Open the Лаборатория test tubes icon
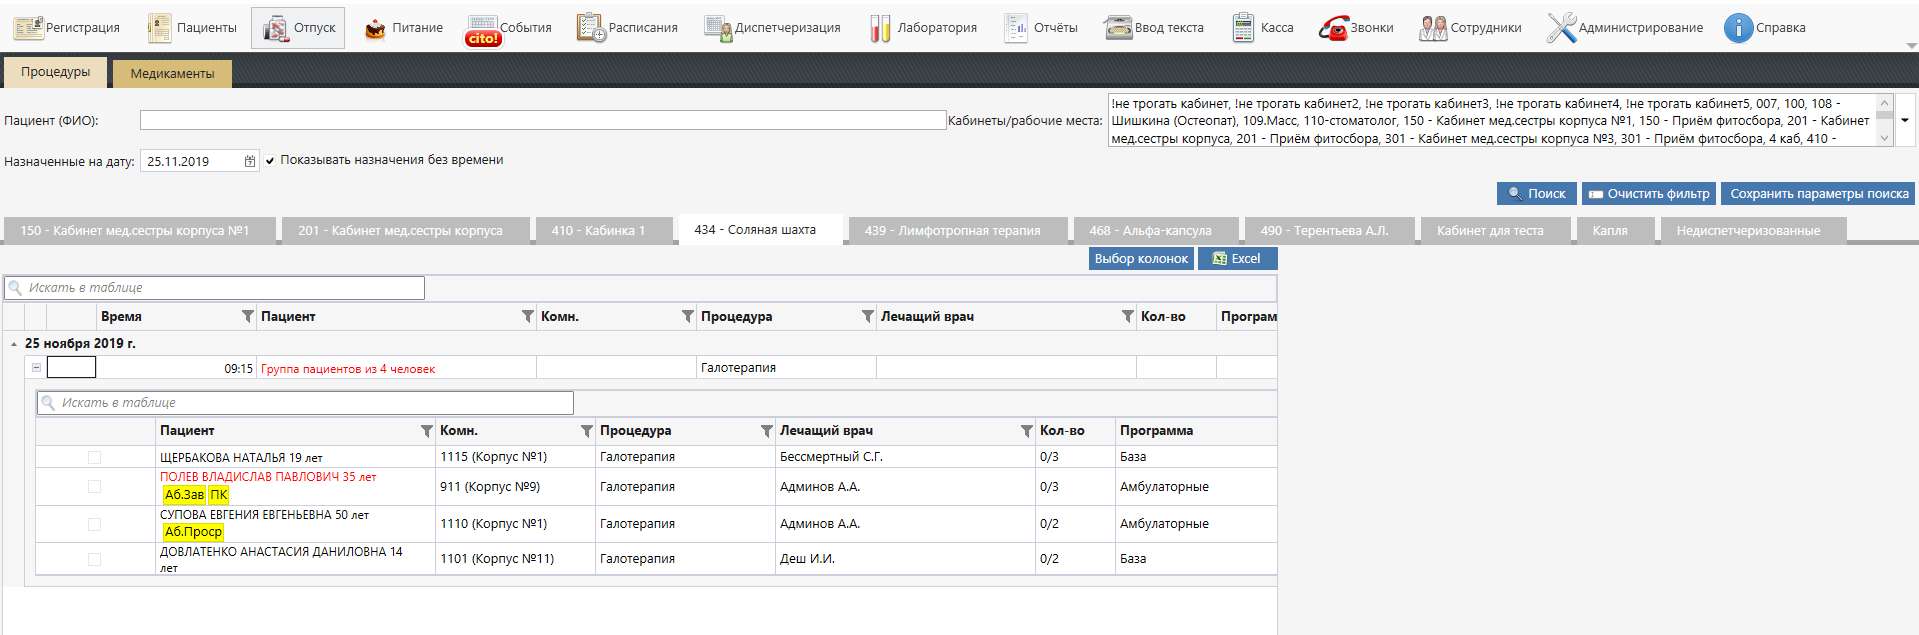Image resolution: width=1919 pixels, height=635 pixels. [x=880, y=28]
